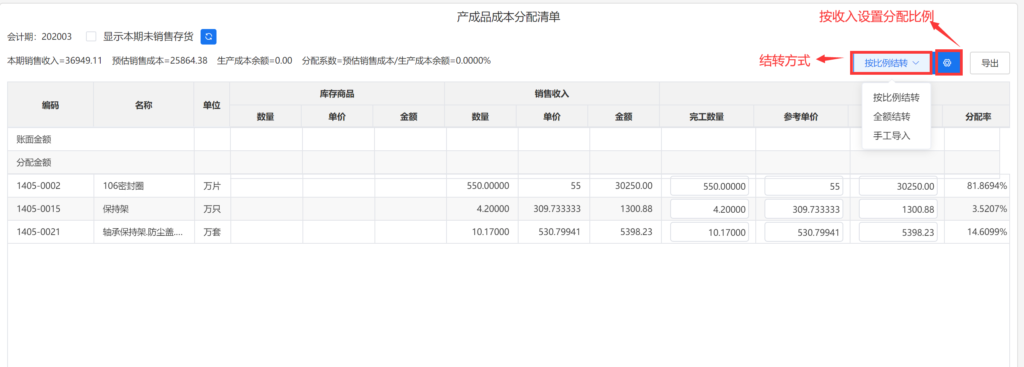Pick 手工导入 menu option
1024x367 pixels.
[891, 136]
